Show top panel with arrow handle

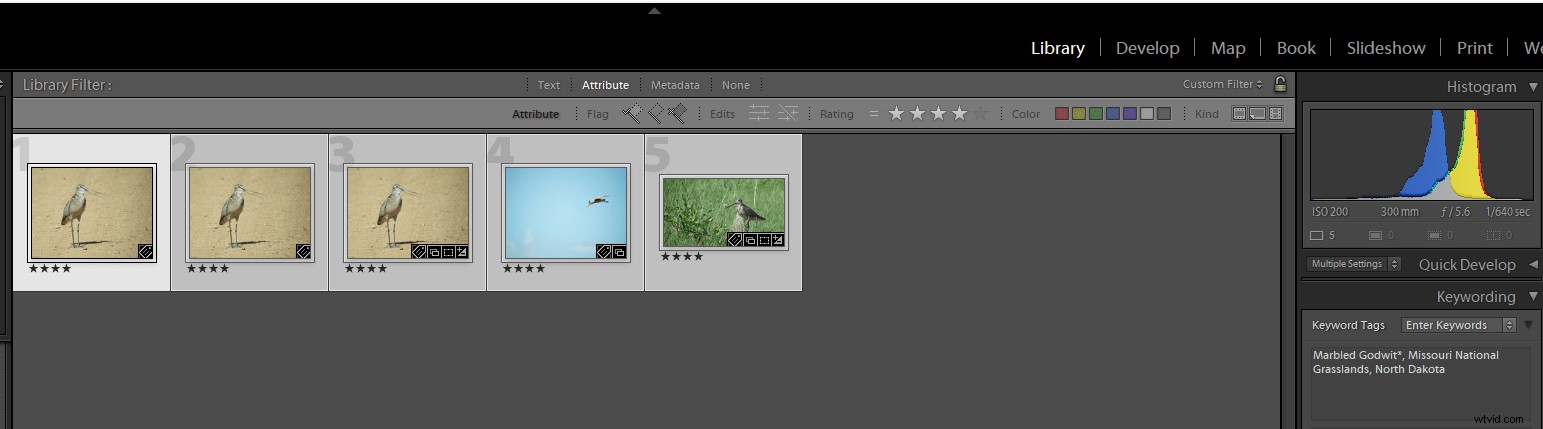[x=654, y=11]
